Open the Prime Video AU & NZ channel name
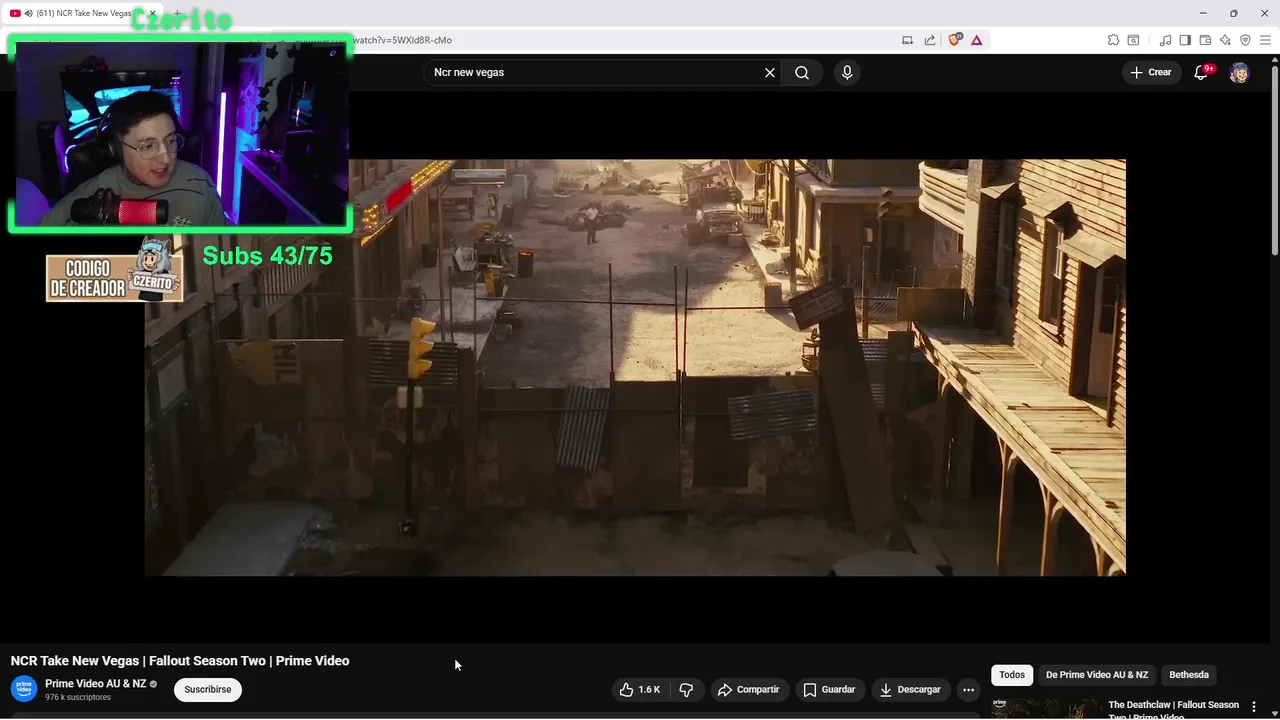 [95, 684]
